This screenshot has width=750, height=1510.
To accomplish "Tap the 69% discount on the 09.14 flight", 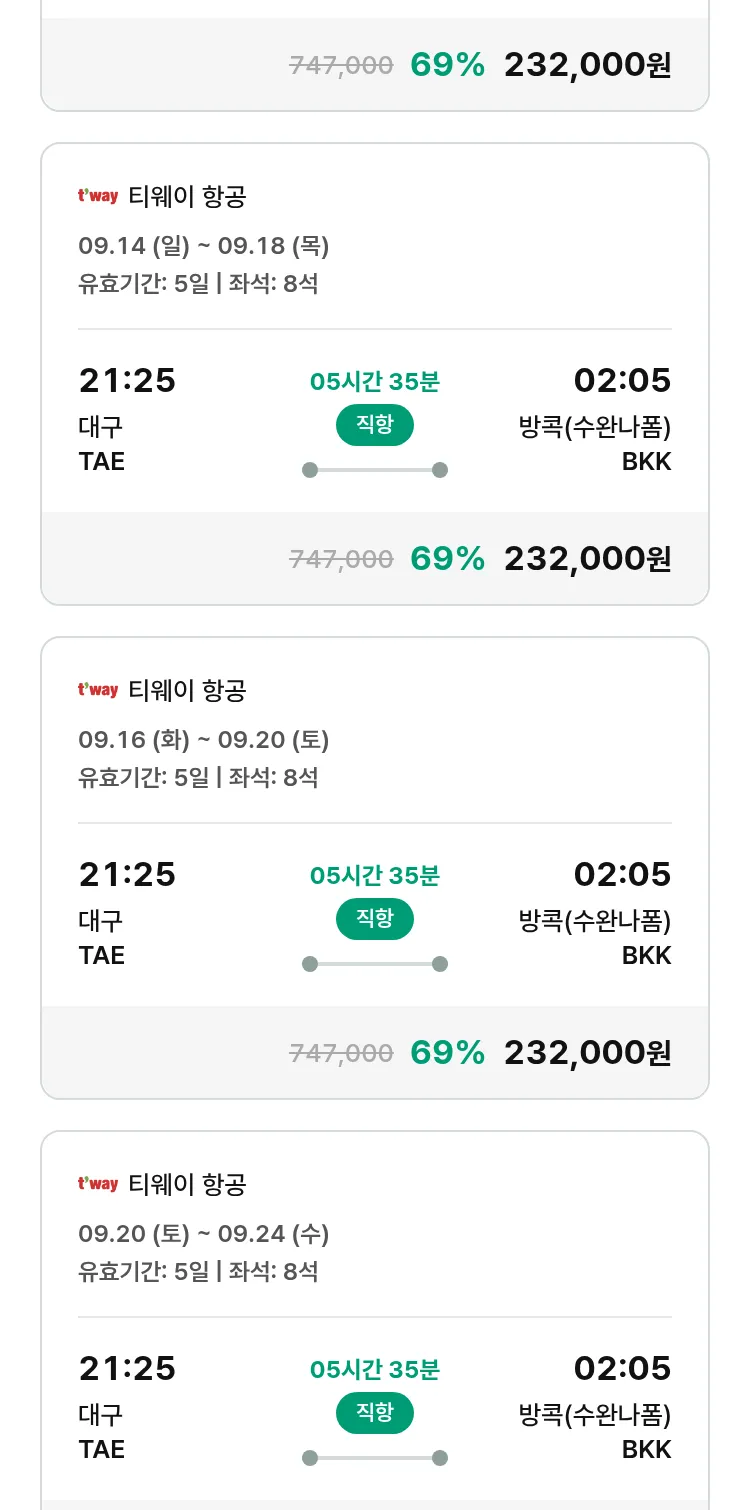I will 447,559.
